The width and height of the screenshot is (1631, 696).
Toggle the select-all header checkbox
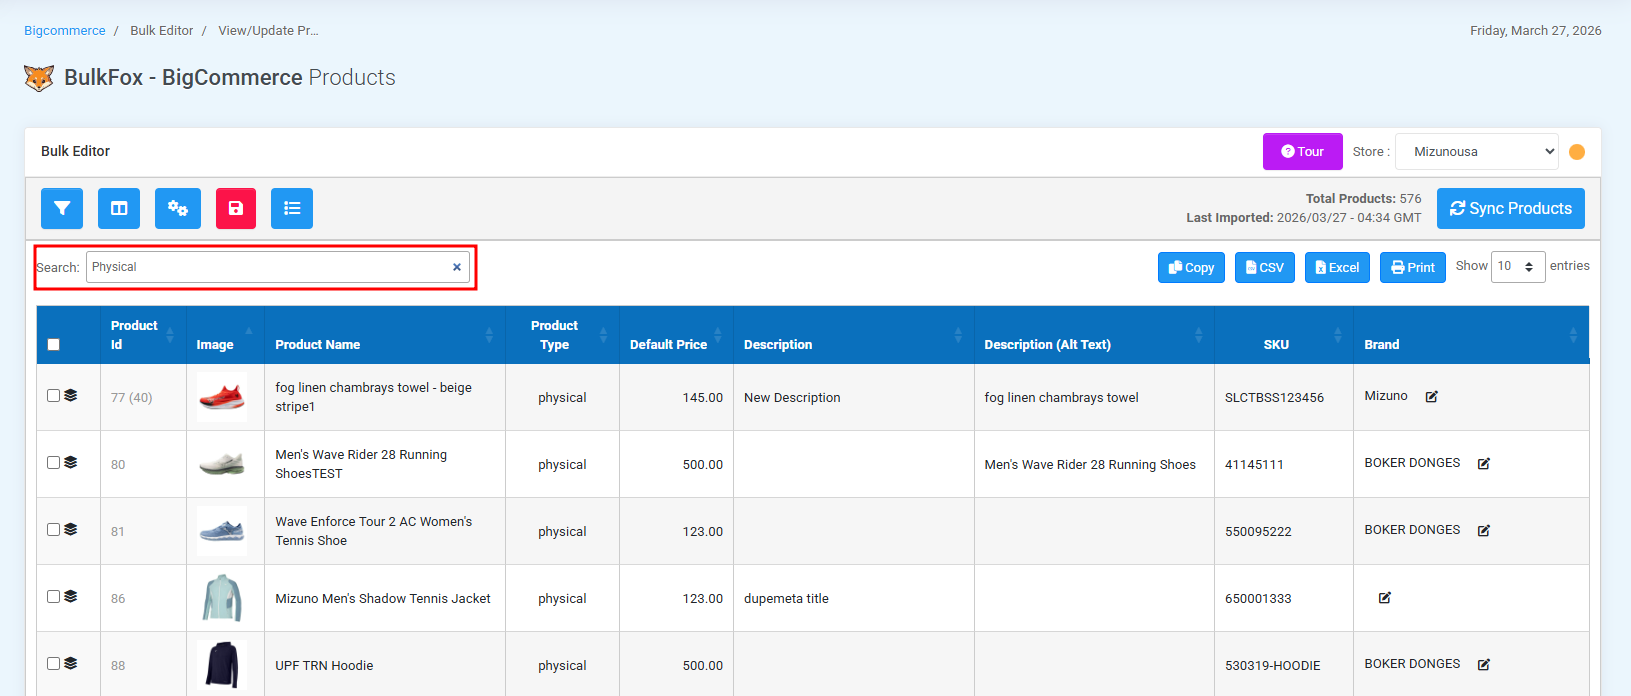coord(54,345)
